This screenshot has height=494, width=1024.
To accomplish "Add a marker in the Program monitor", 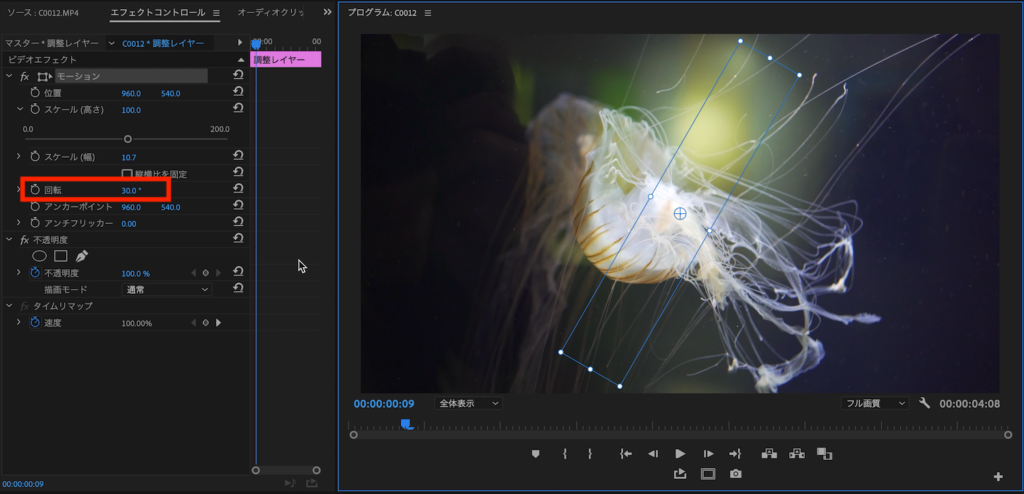I will [535, 453].
